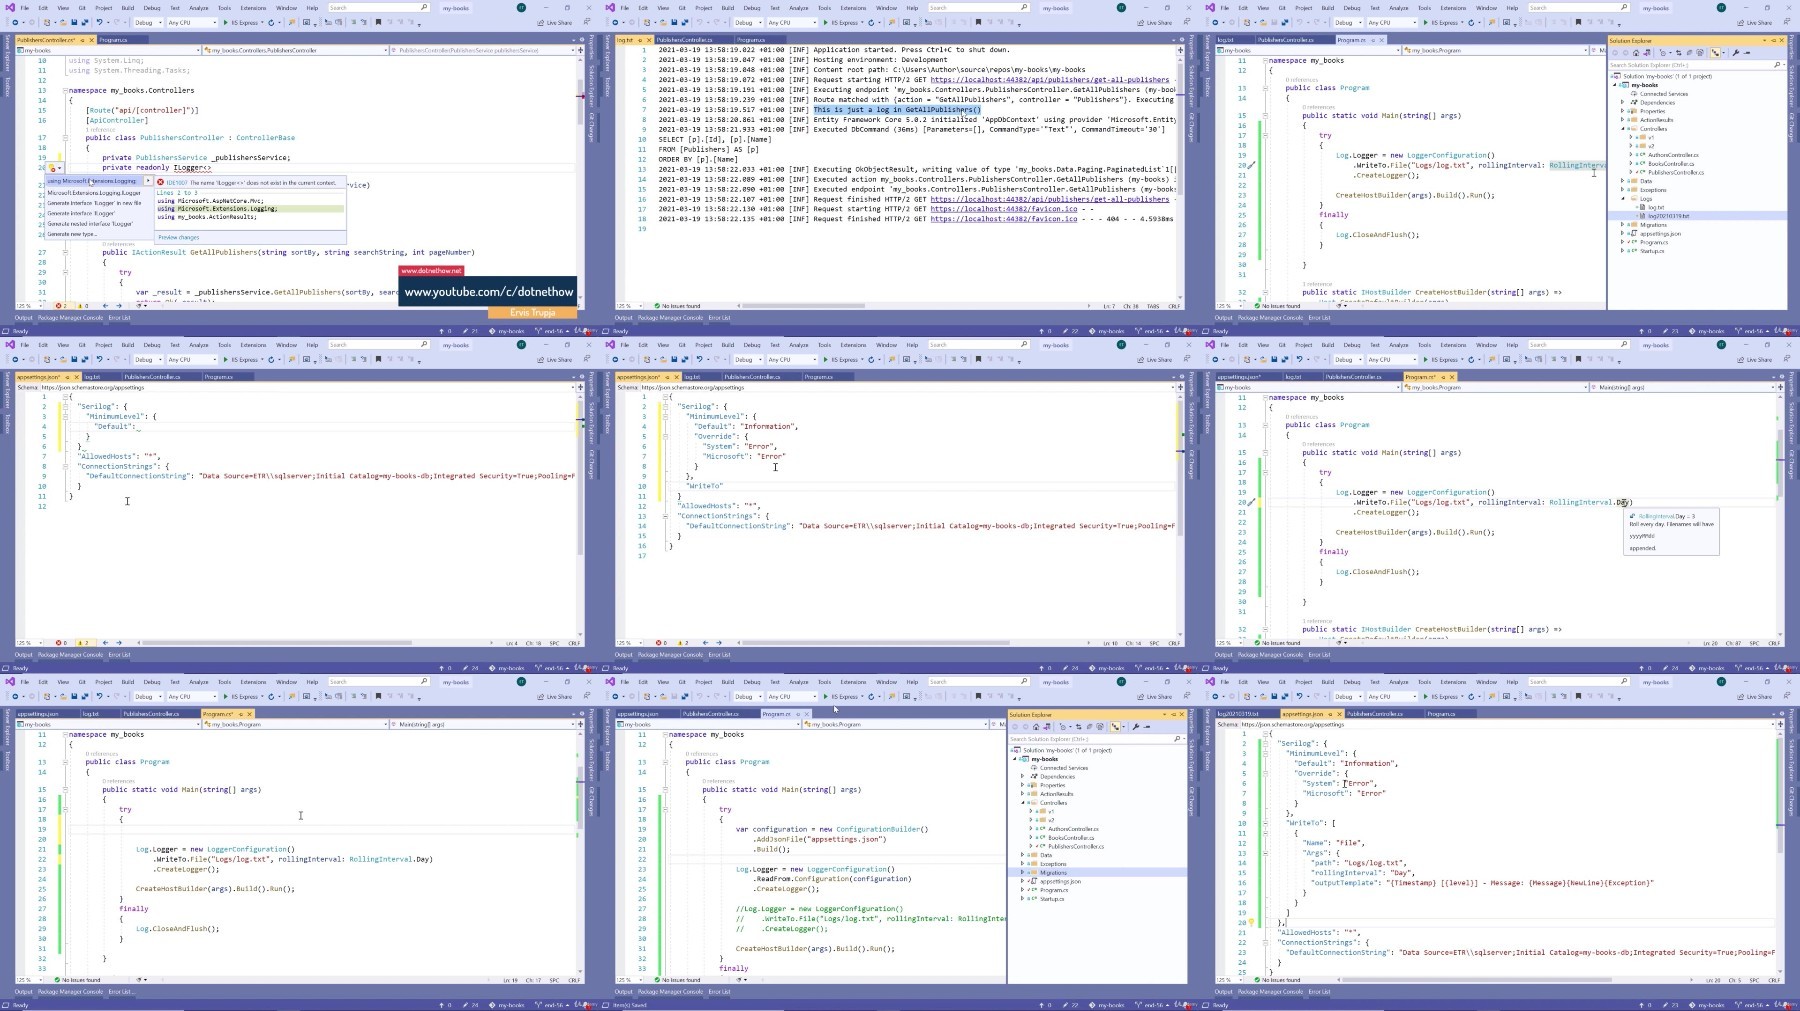
Task: Collapse Logs folder in Solution Explorer
Action: [x=1623, y=199]
